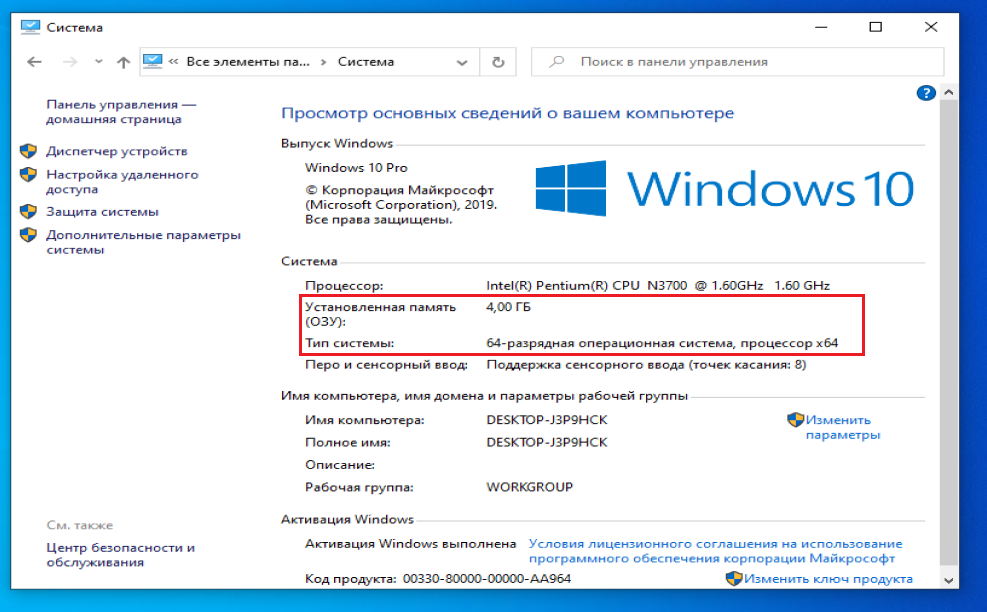
Task: Click product code '00330-80000-00000-AA964'
Action: point(487,579)
